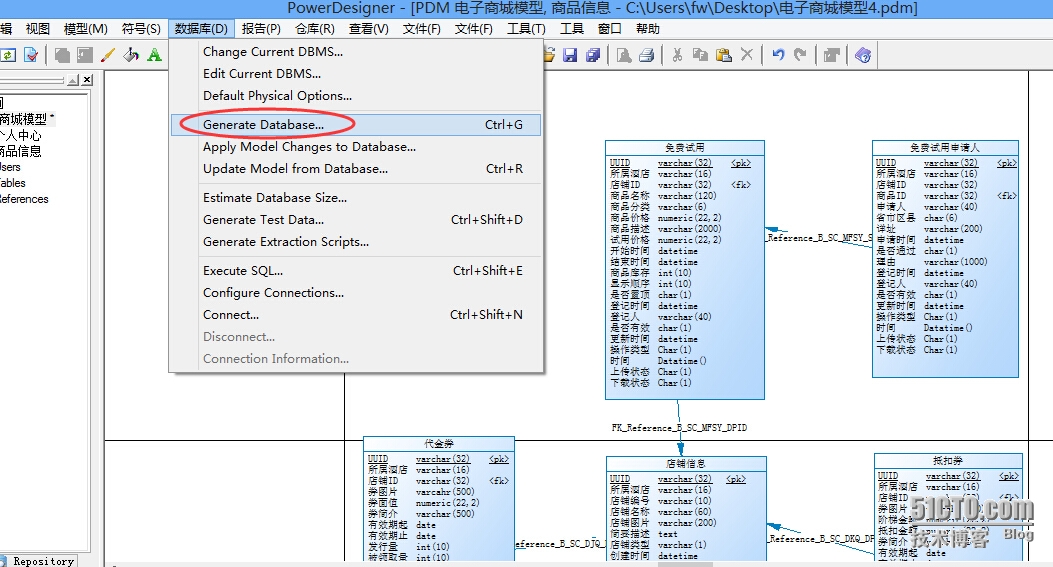The width and height of the screenshot is (1053, 567).
Task: Open the 仓库(R) menu
Action: 315,29
